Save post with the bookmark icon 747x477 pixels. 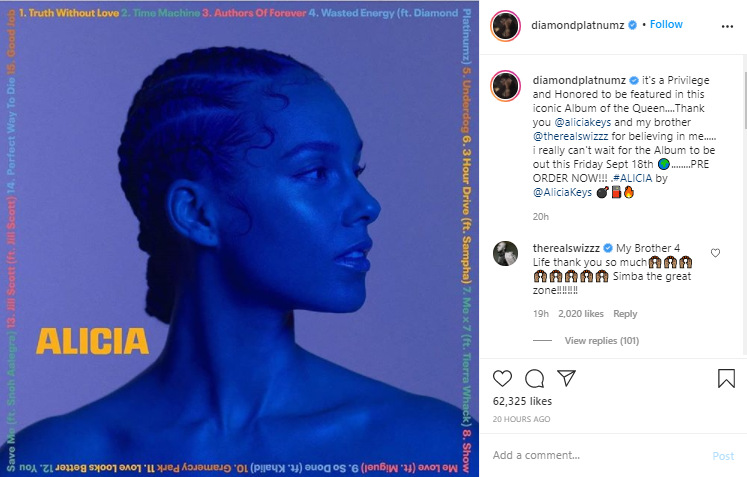point(726,378)
